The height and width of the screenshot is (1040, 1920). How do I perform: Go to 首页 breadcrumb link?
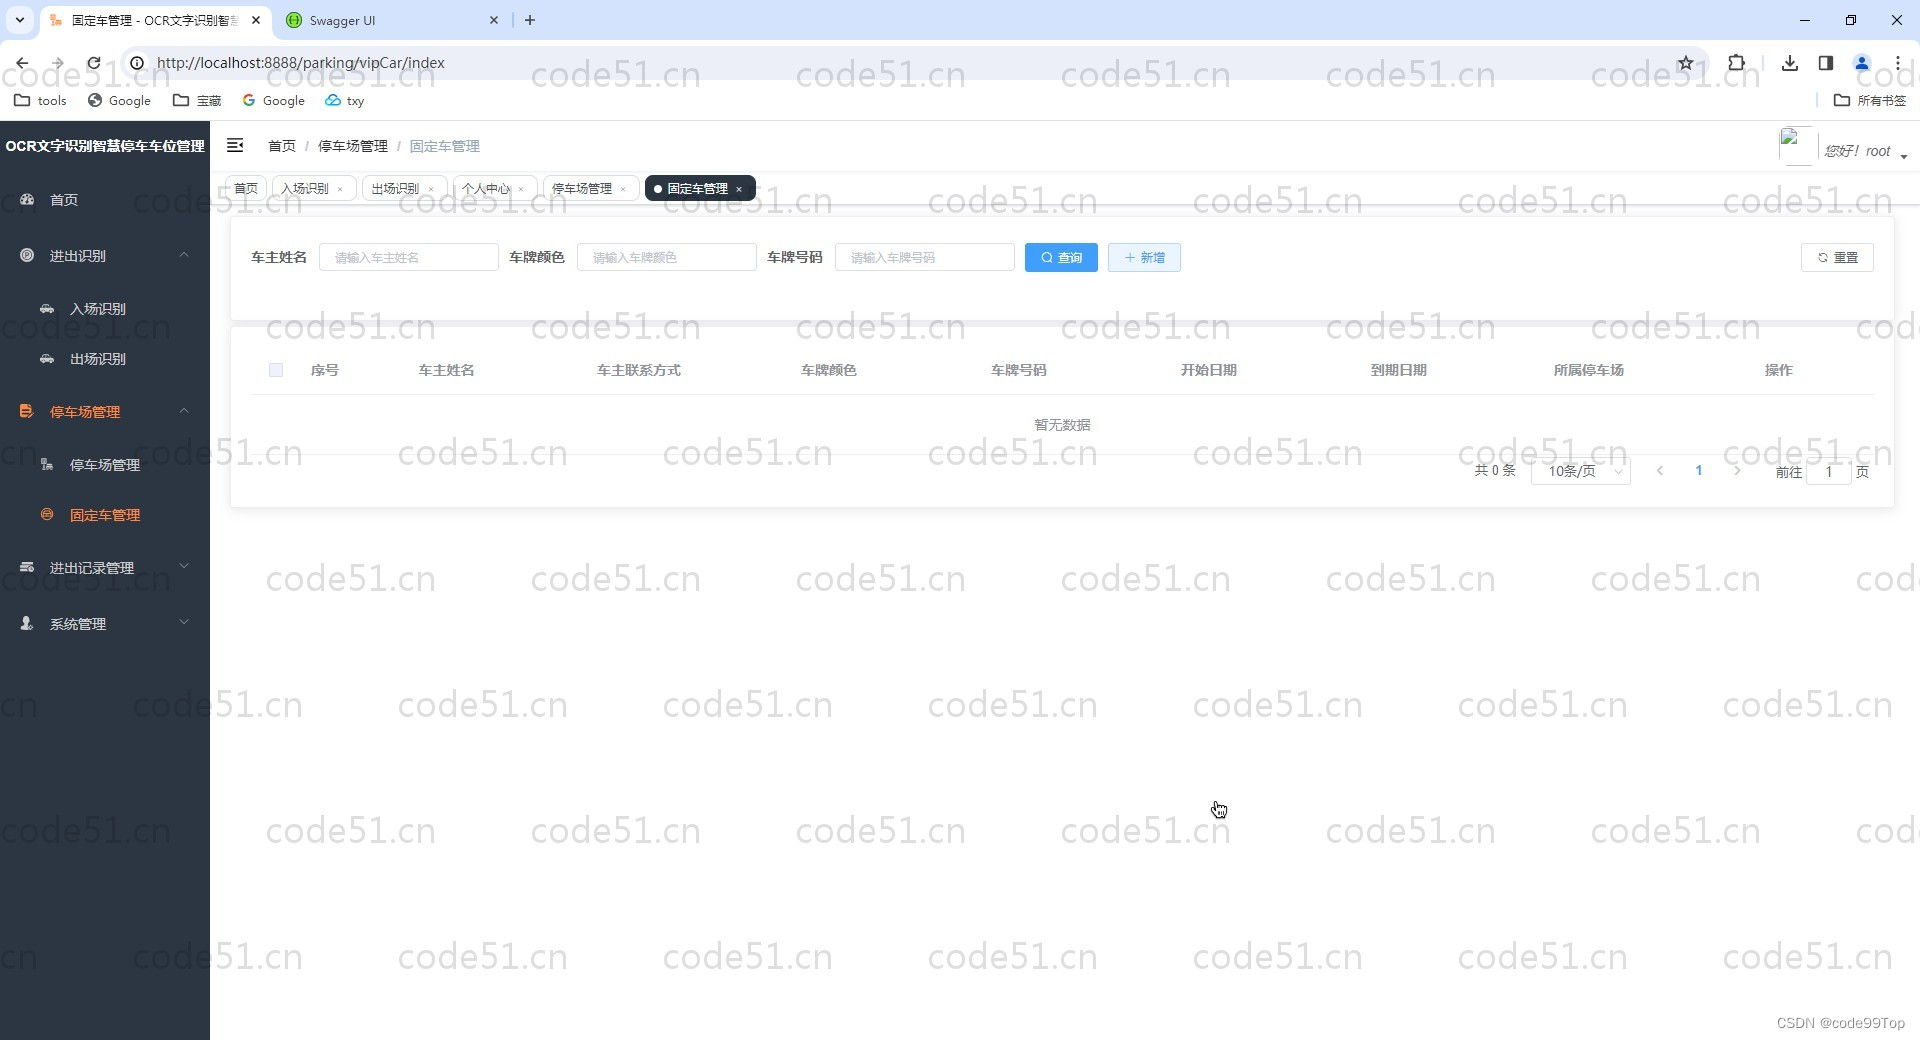pyautogui.click(x=282, y=146)
